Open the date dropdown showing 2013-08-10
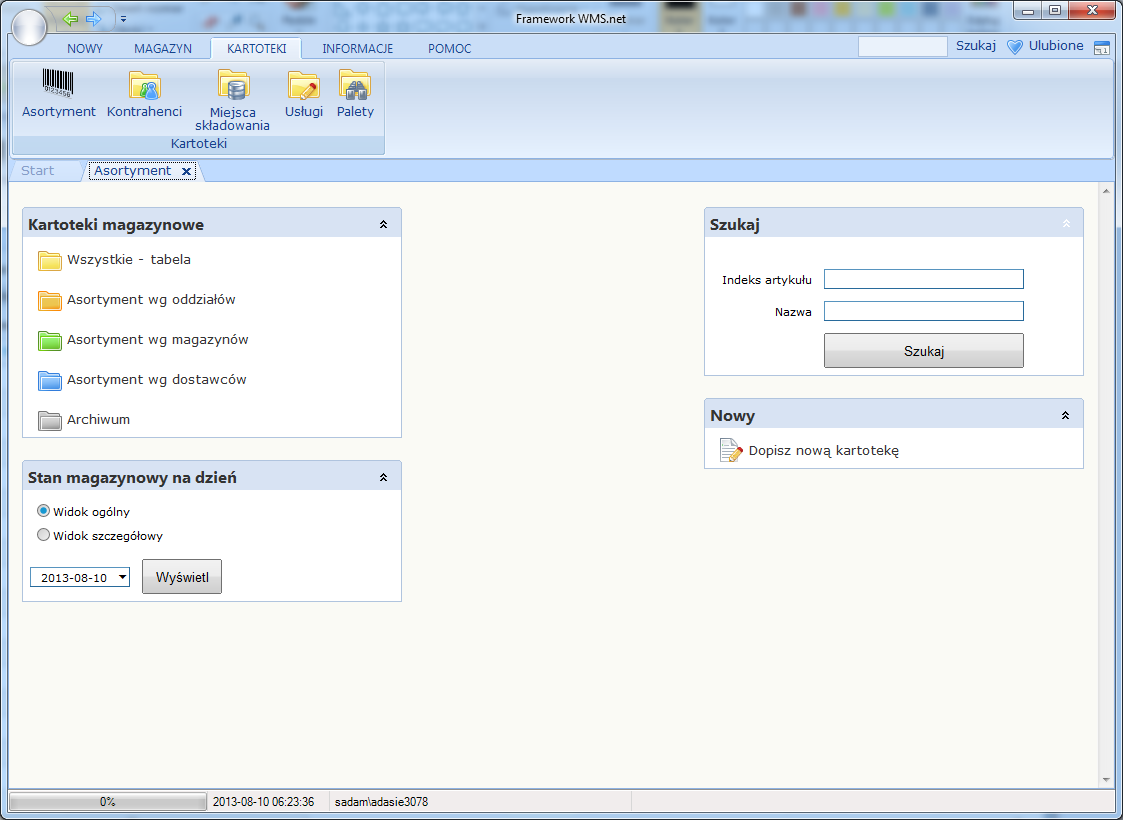 coord(122,577)
